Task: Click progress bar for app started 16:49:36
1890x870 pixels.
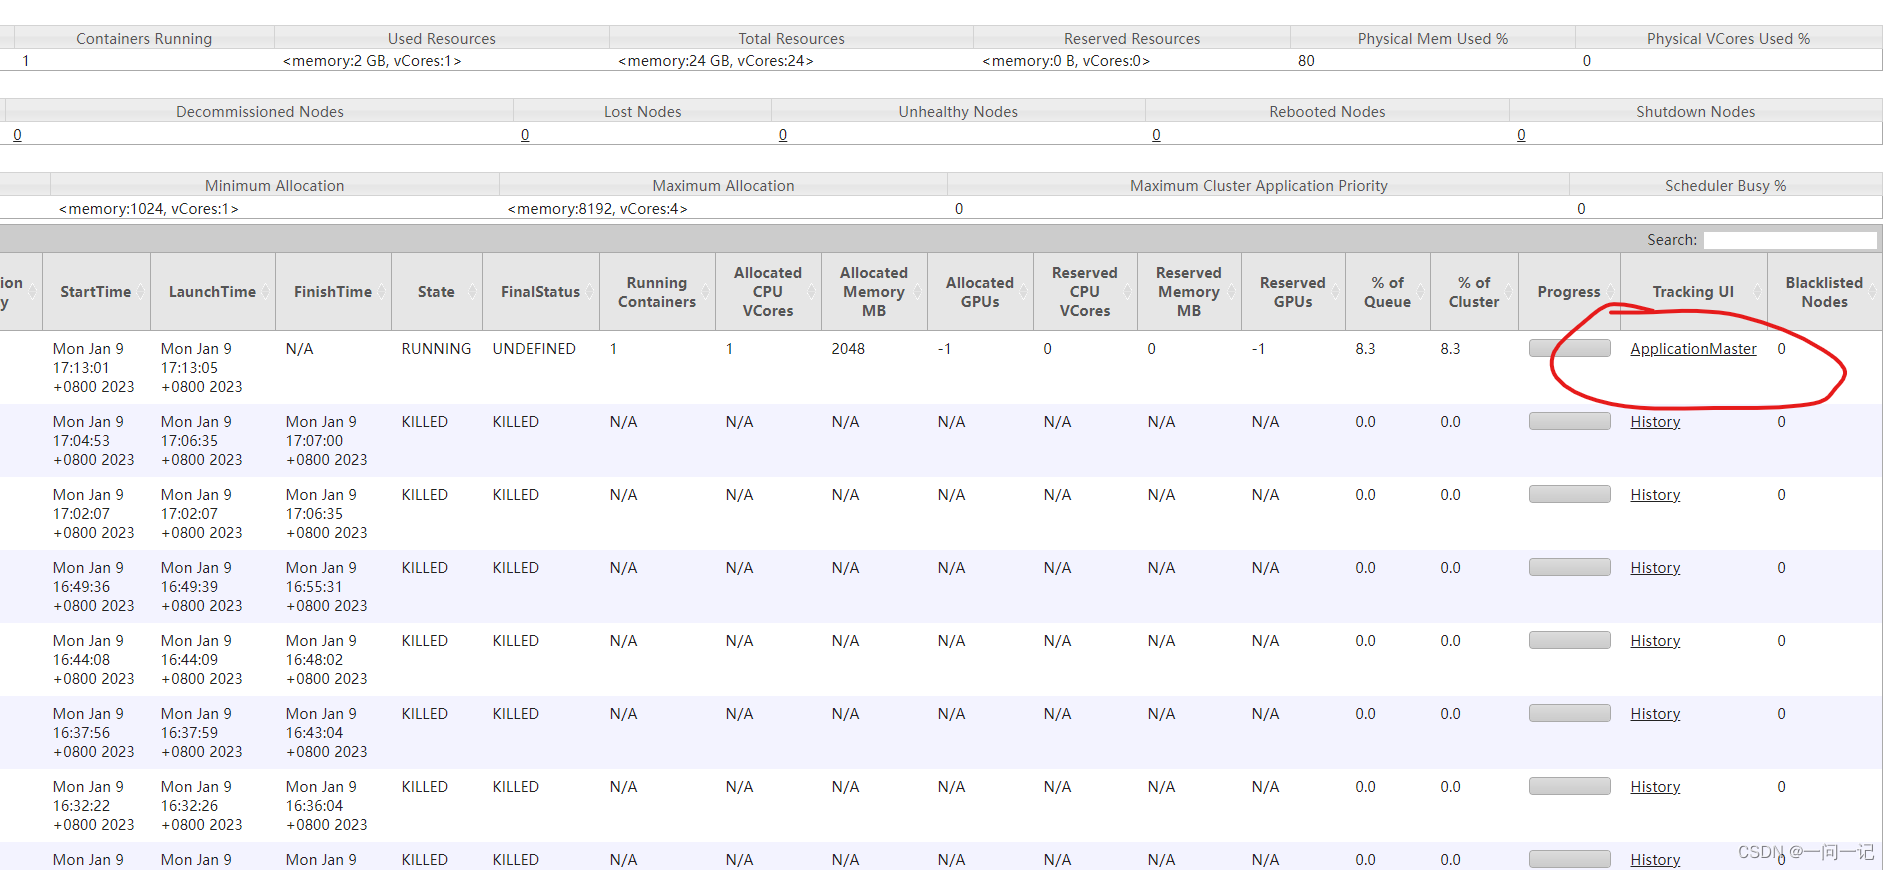Action: (1570, 567)
